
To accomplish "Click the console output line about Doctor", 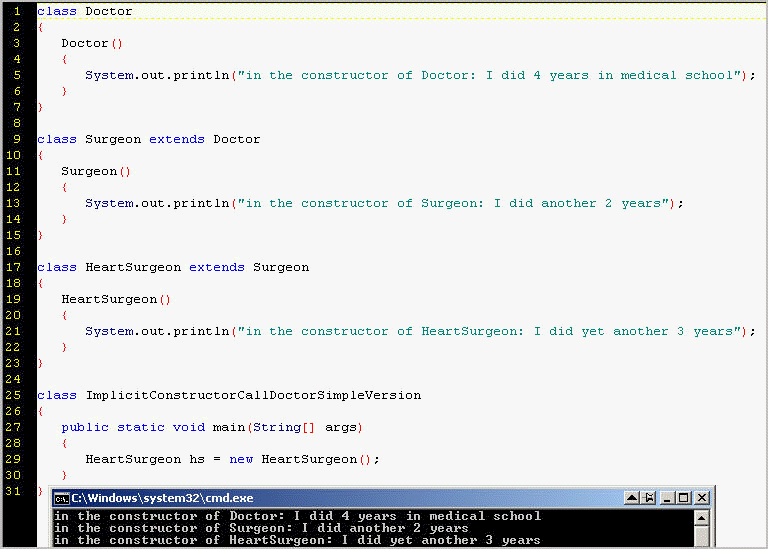I will point(297,516).
